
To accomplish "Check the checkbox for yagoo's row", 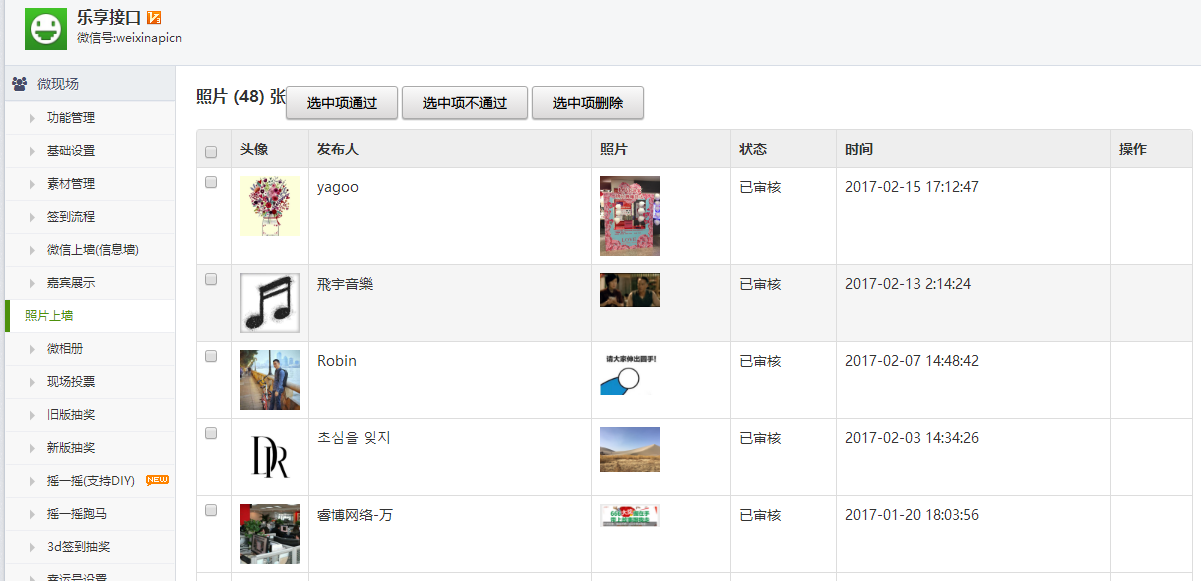I will pos(211,183).
